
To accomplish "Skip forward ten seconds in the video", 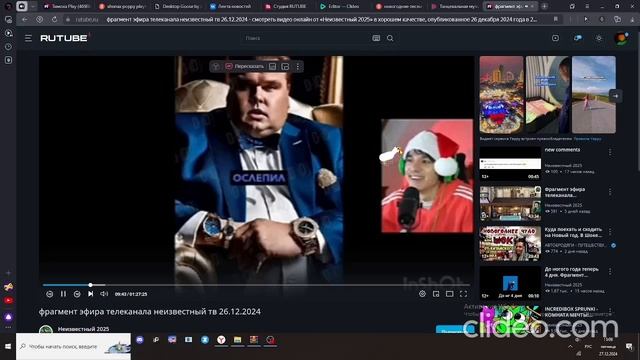I will [x=77, y=294].
